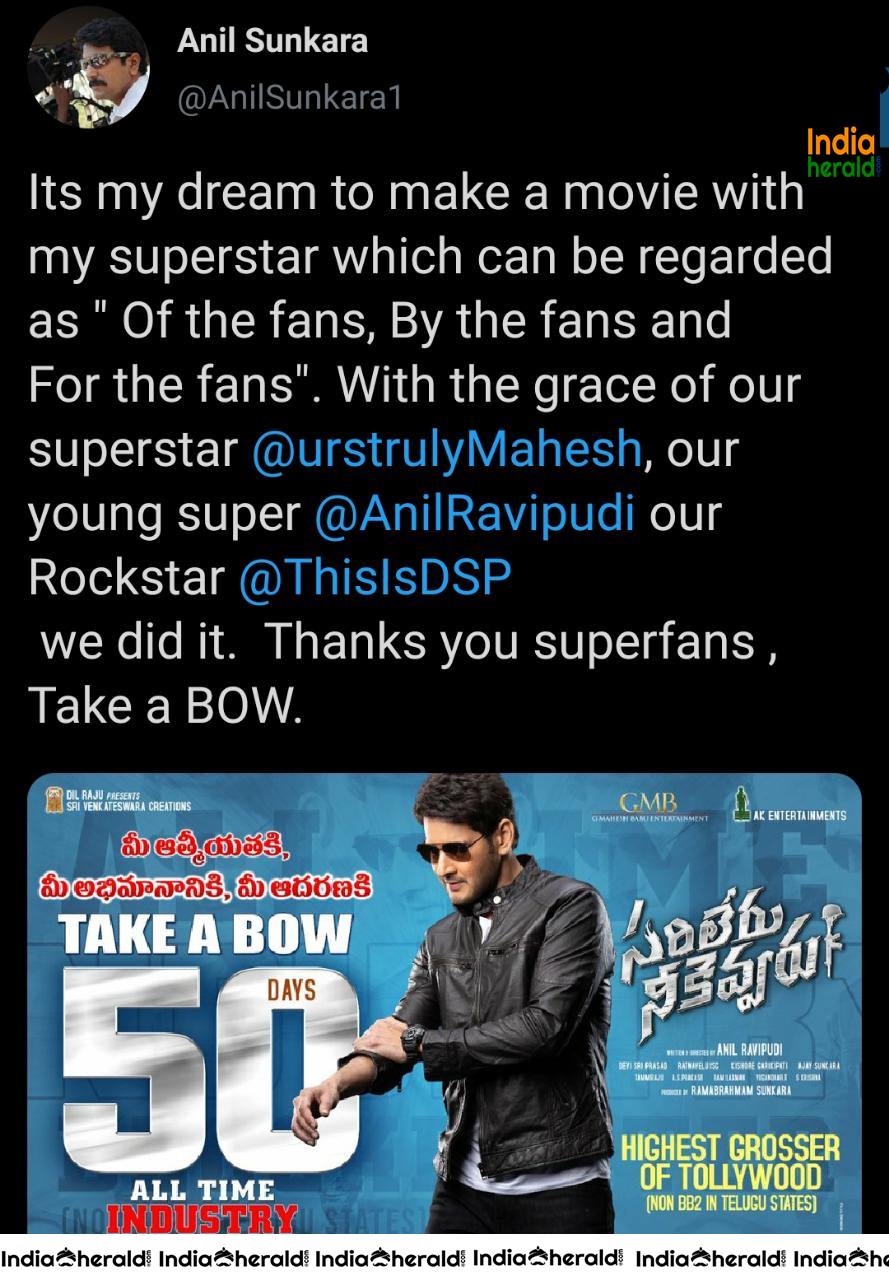Click the AK Entertainments logo
The image size is (889, 1280).
pos(789,806)
